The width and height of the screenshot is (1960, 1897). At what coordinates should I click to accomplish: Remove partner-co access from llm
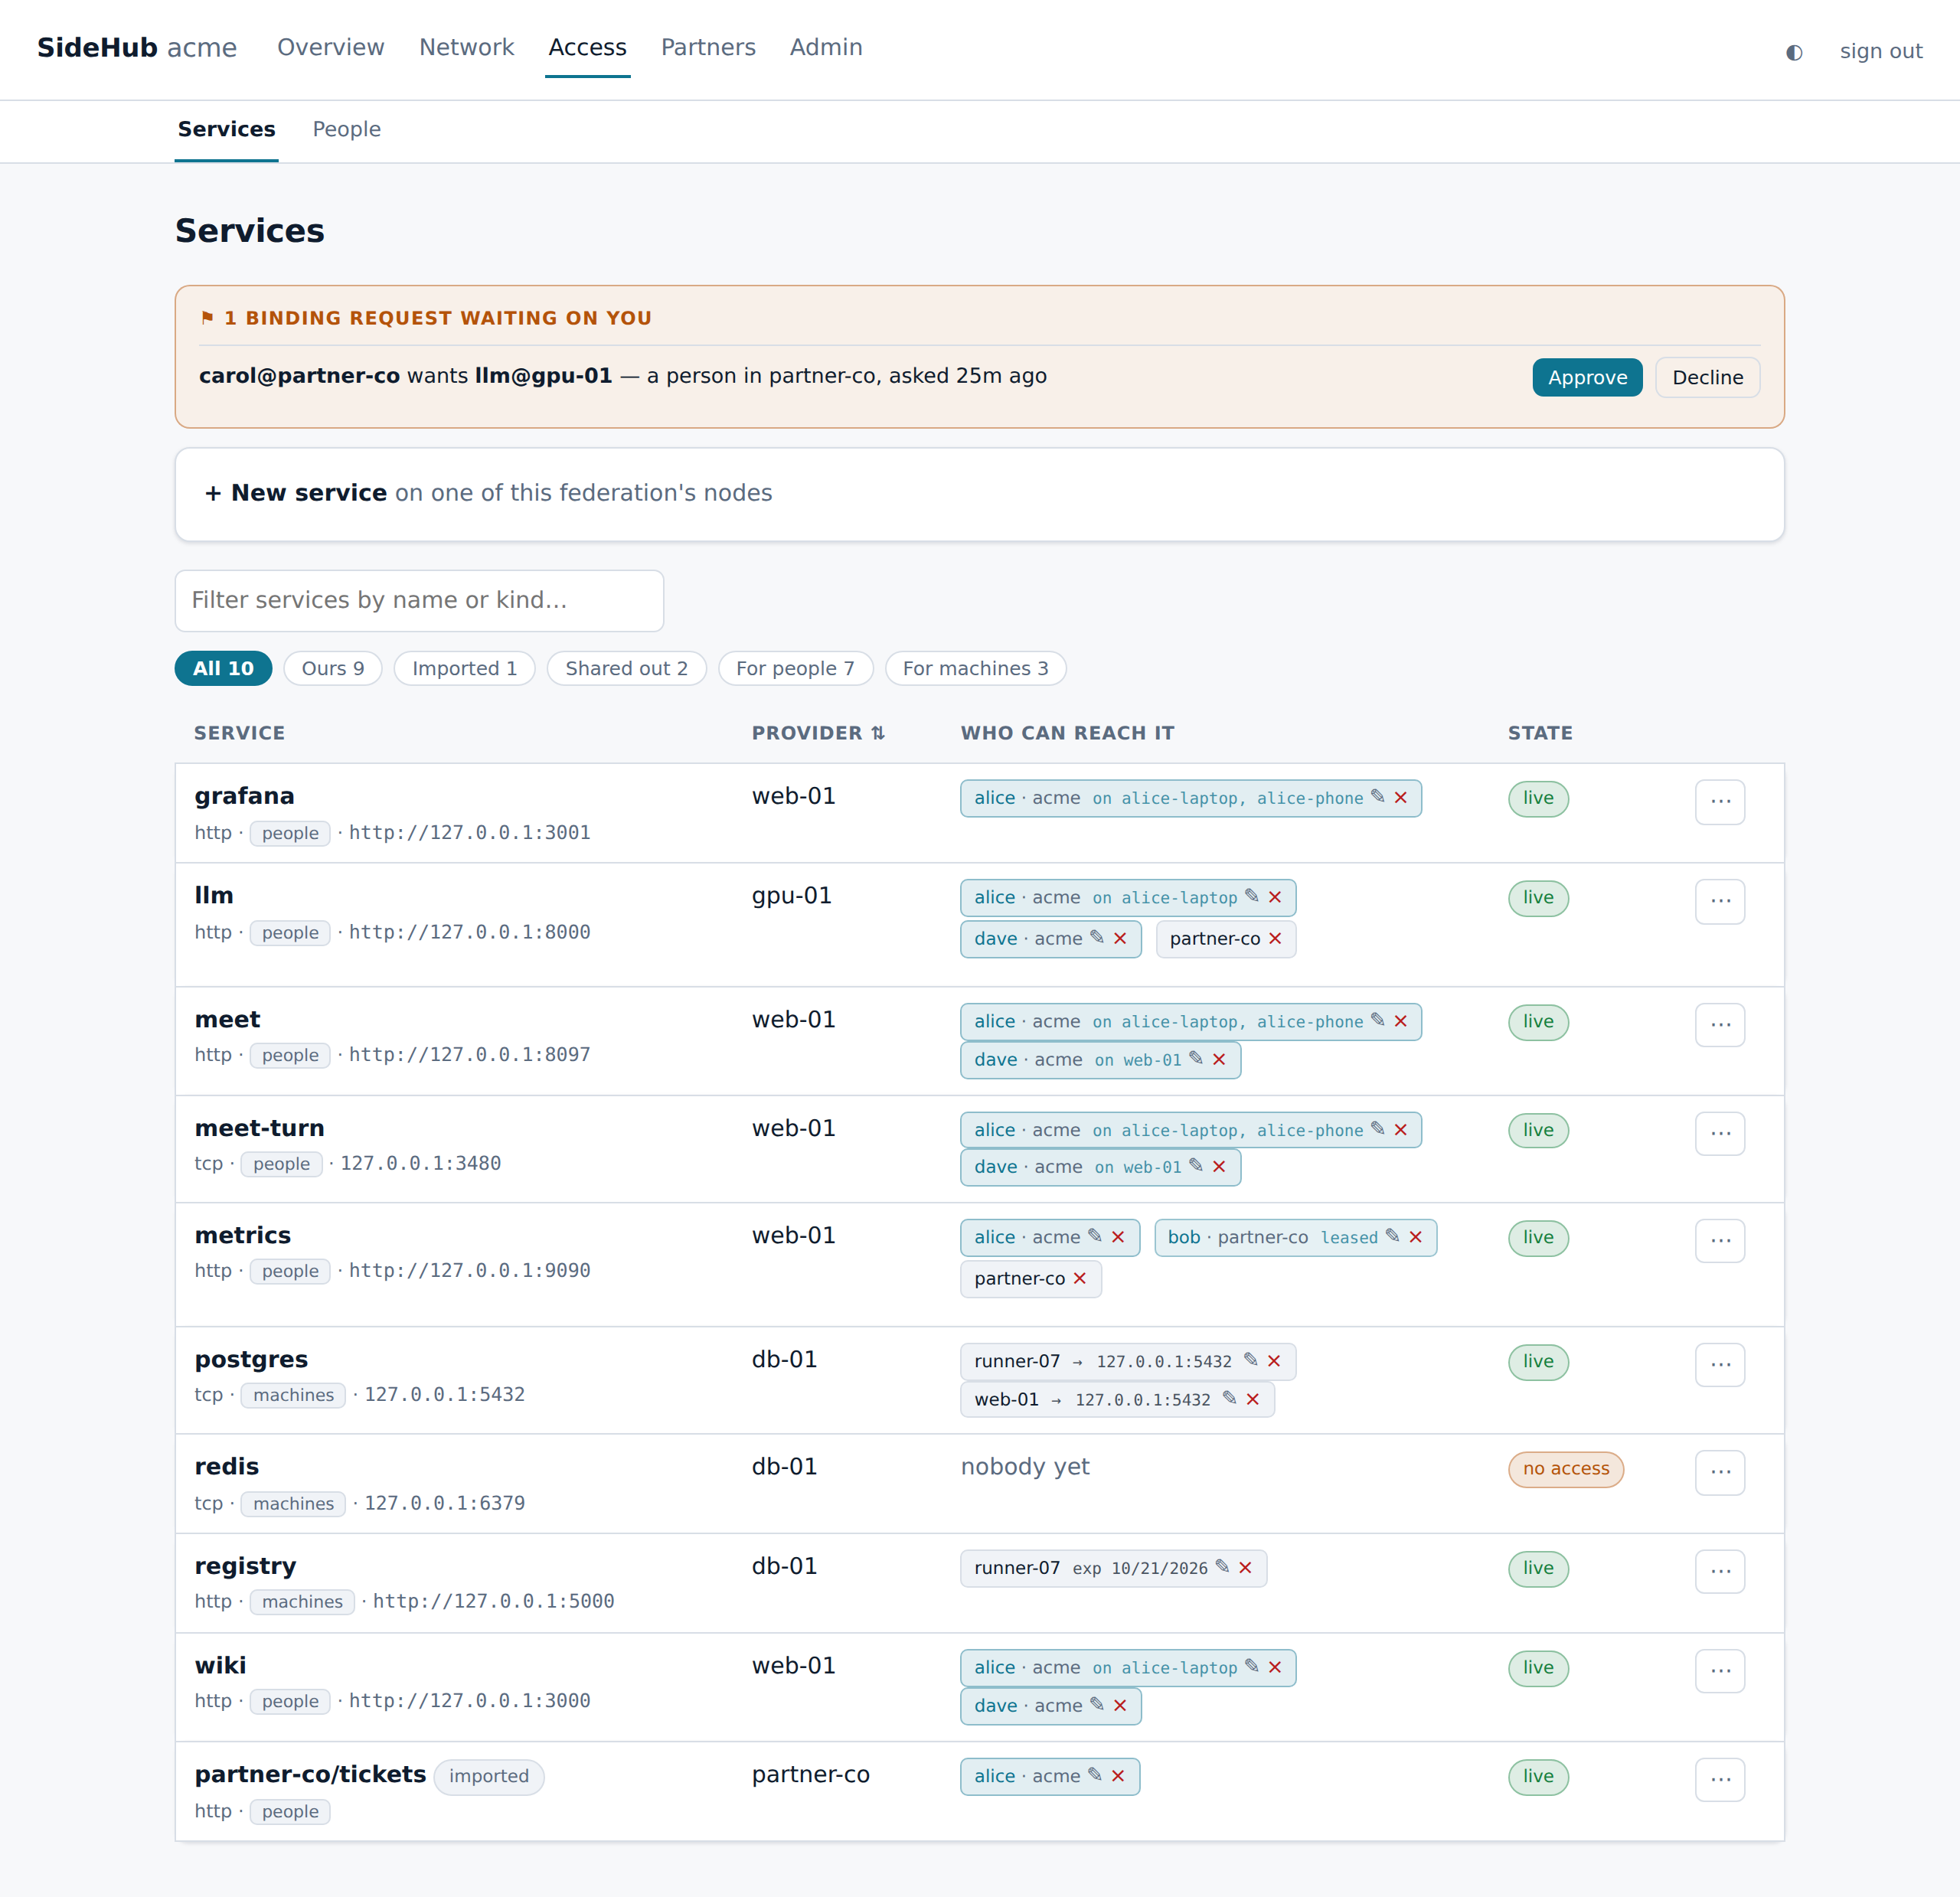click(x=1275, y=939)
